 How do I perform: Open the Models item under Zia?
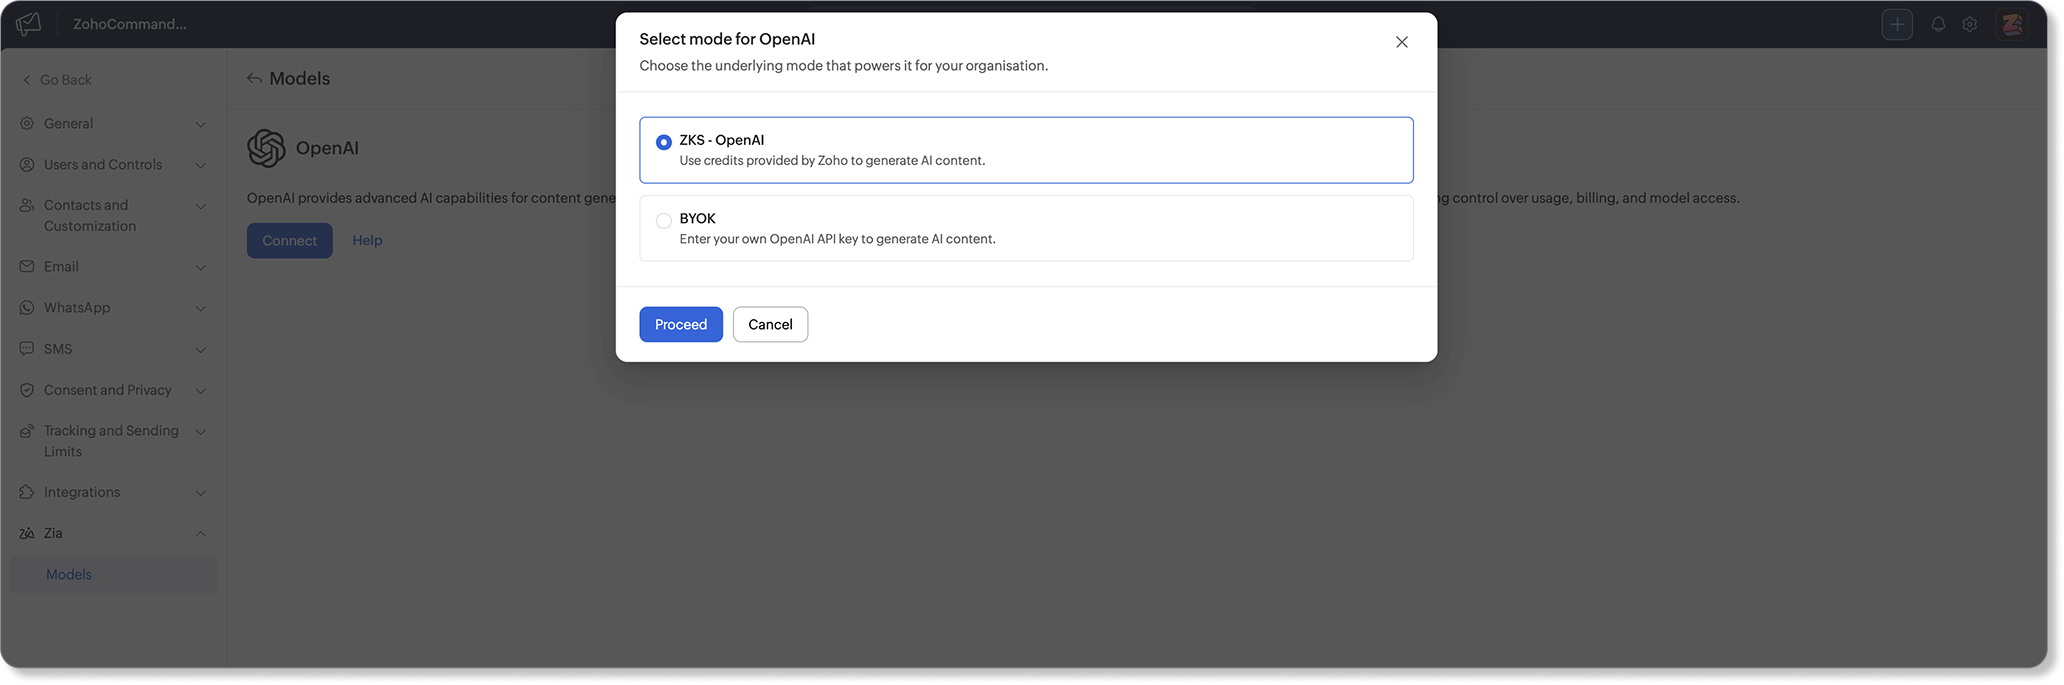(x=113, y=575)
